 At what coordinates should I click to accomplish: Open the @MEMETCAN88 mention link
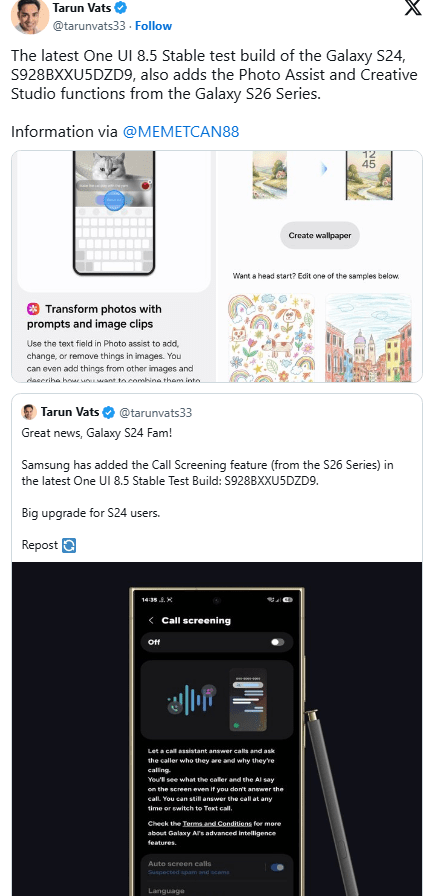coord(181,132)
